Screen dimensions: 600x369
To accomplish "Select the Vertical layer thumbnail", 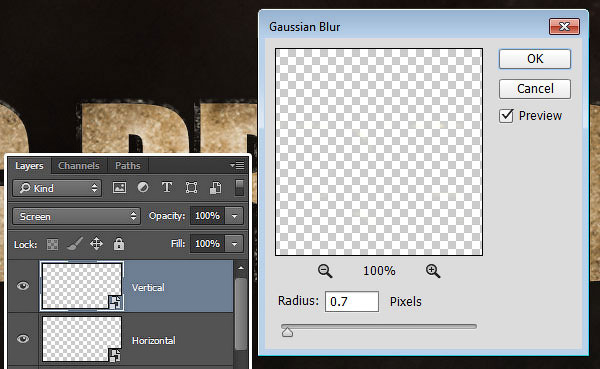I will [x=82, y=286].
